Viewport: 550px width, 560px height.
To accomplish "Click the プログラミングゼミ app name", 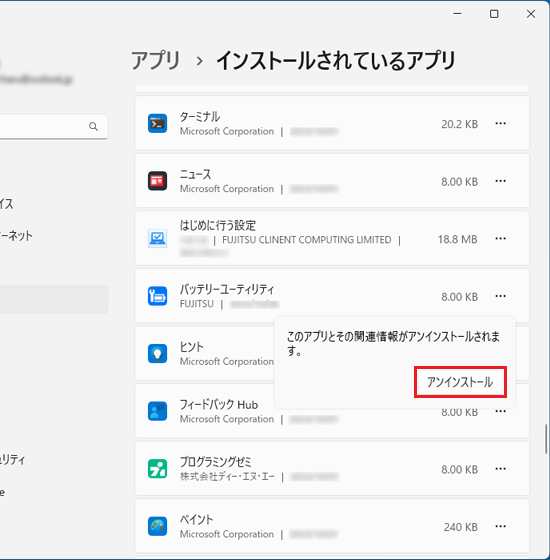I will tap(215, 462).
